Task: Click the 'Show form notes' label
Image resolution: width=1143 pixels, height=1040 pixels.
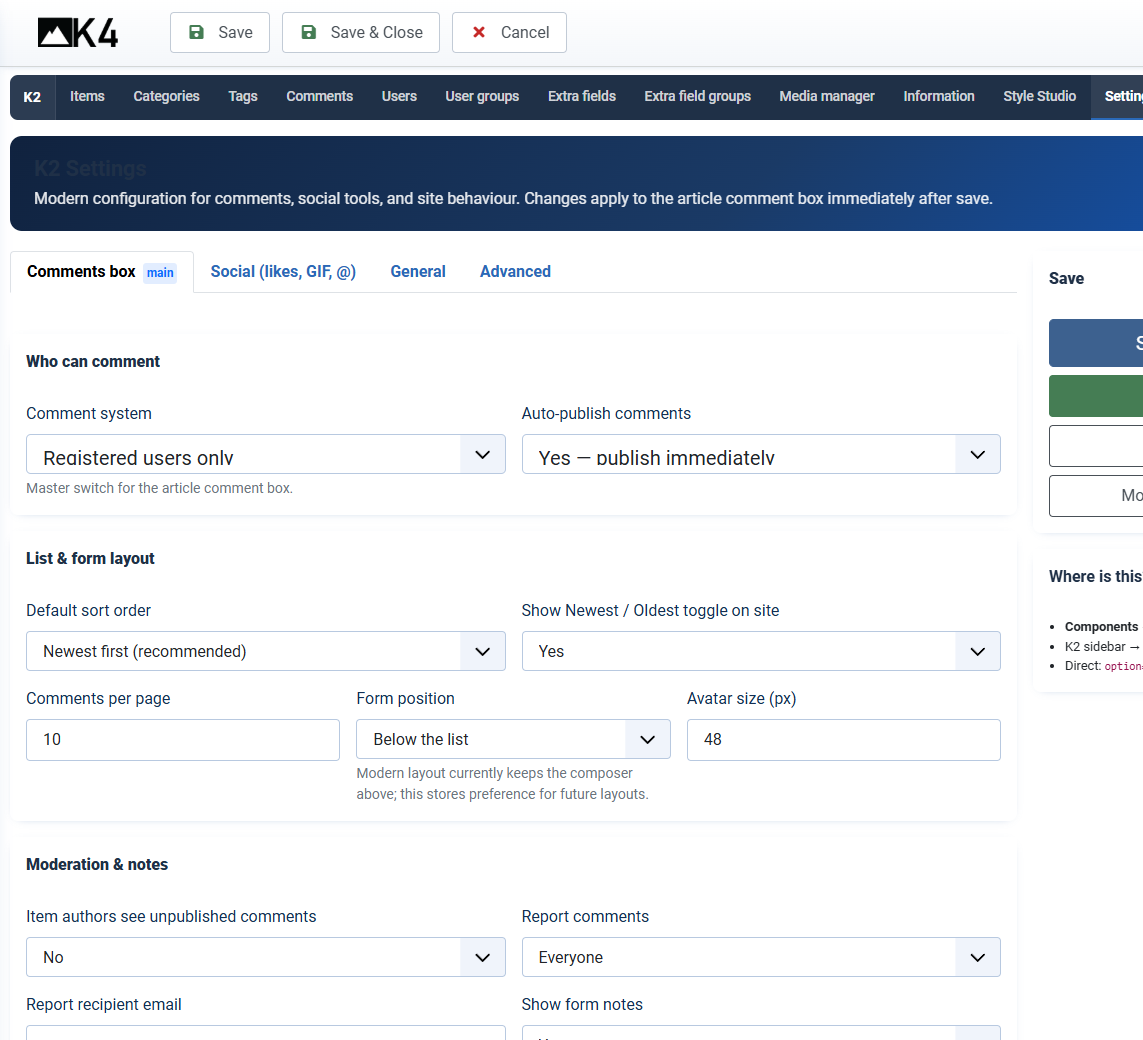Action: click(x=582, y=1004)
